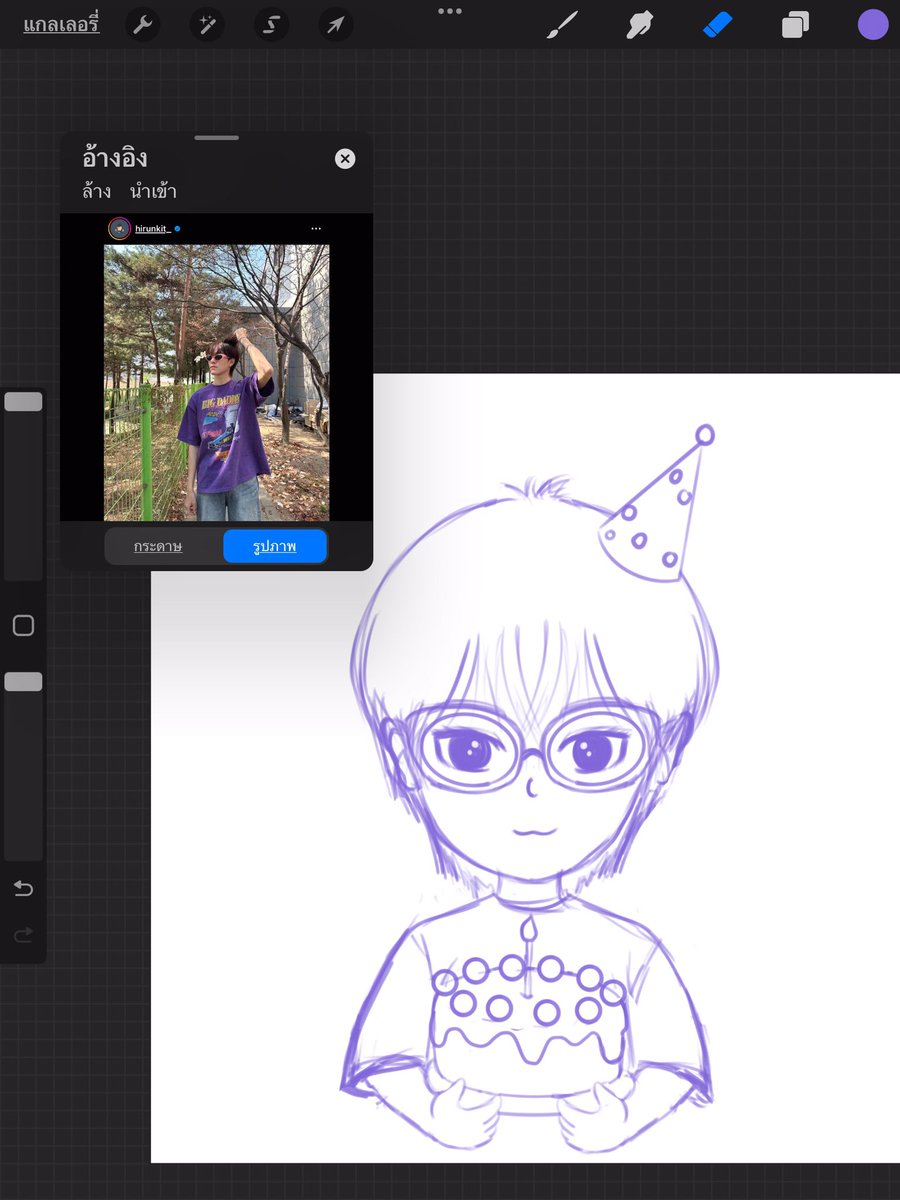Click the verified badge next to hirunkit_
This screenshot has height=1200, width=900.
pyautogui.click(x=178, y=229)
